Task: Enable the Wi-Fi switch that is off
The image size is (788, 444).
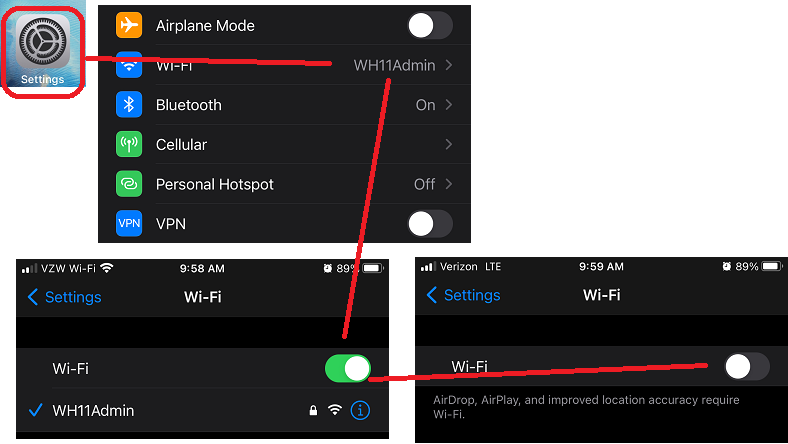Action: point(747,367)
